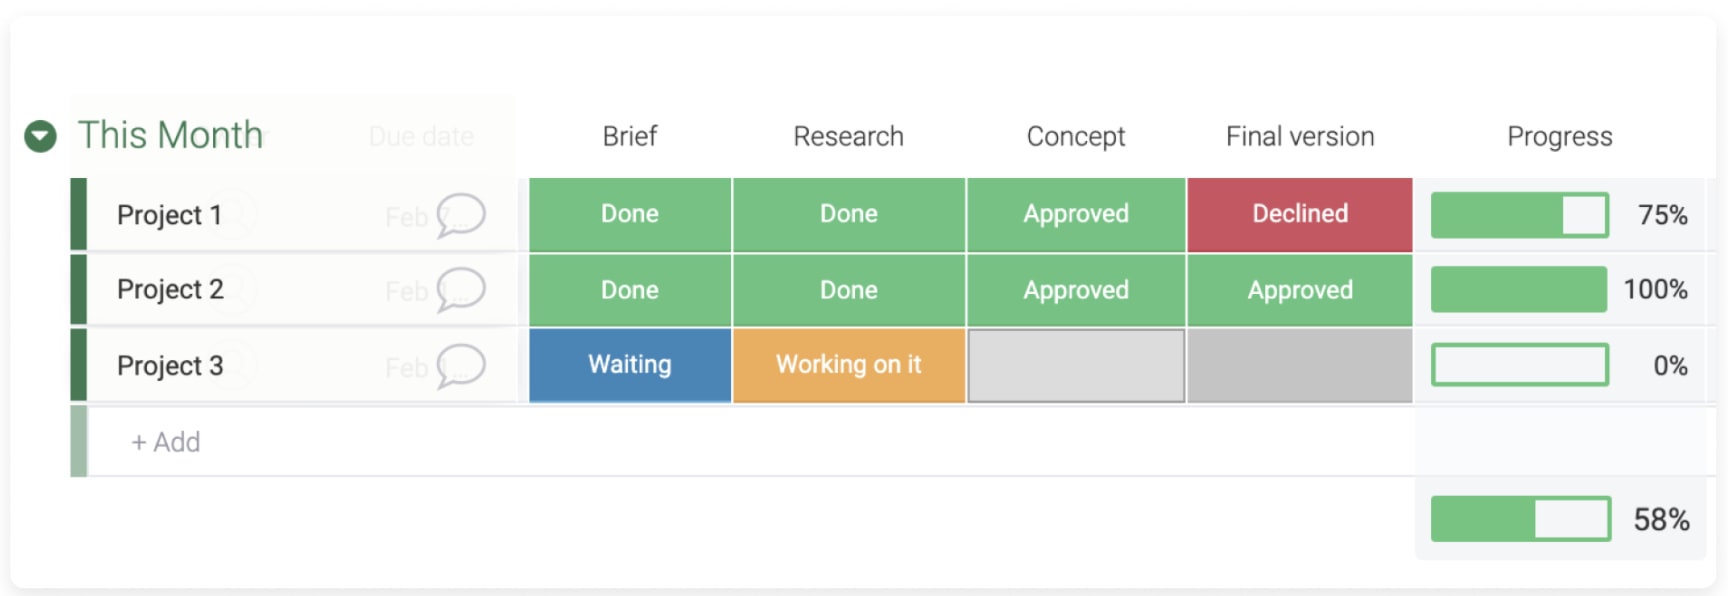This screenshot has width=1728, height=596.
Task: Click the 58% summary progress bar
Action: click(x=1521, y=519)
